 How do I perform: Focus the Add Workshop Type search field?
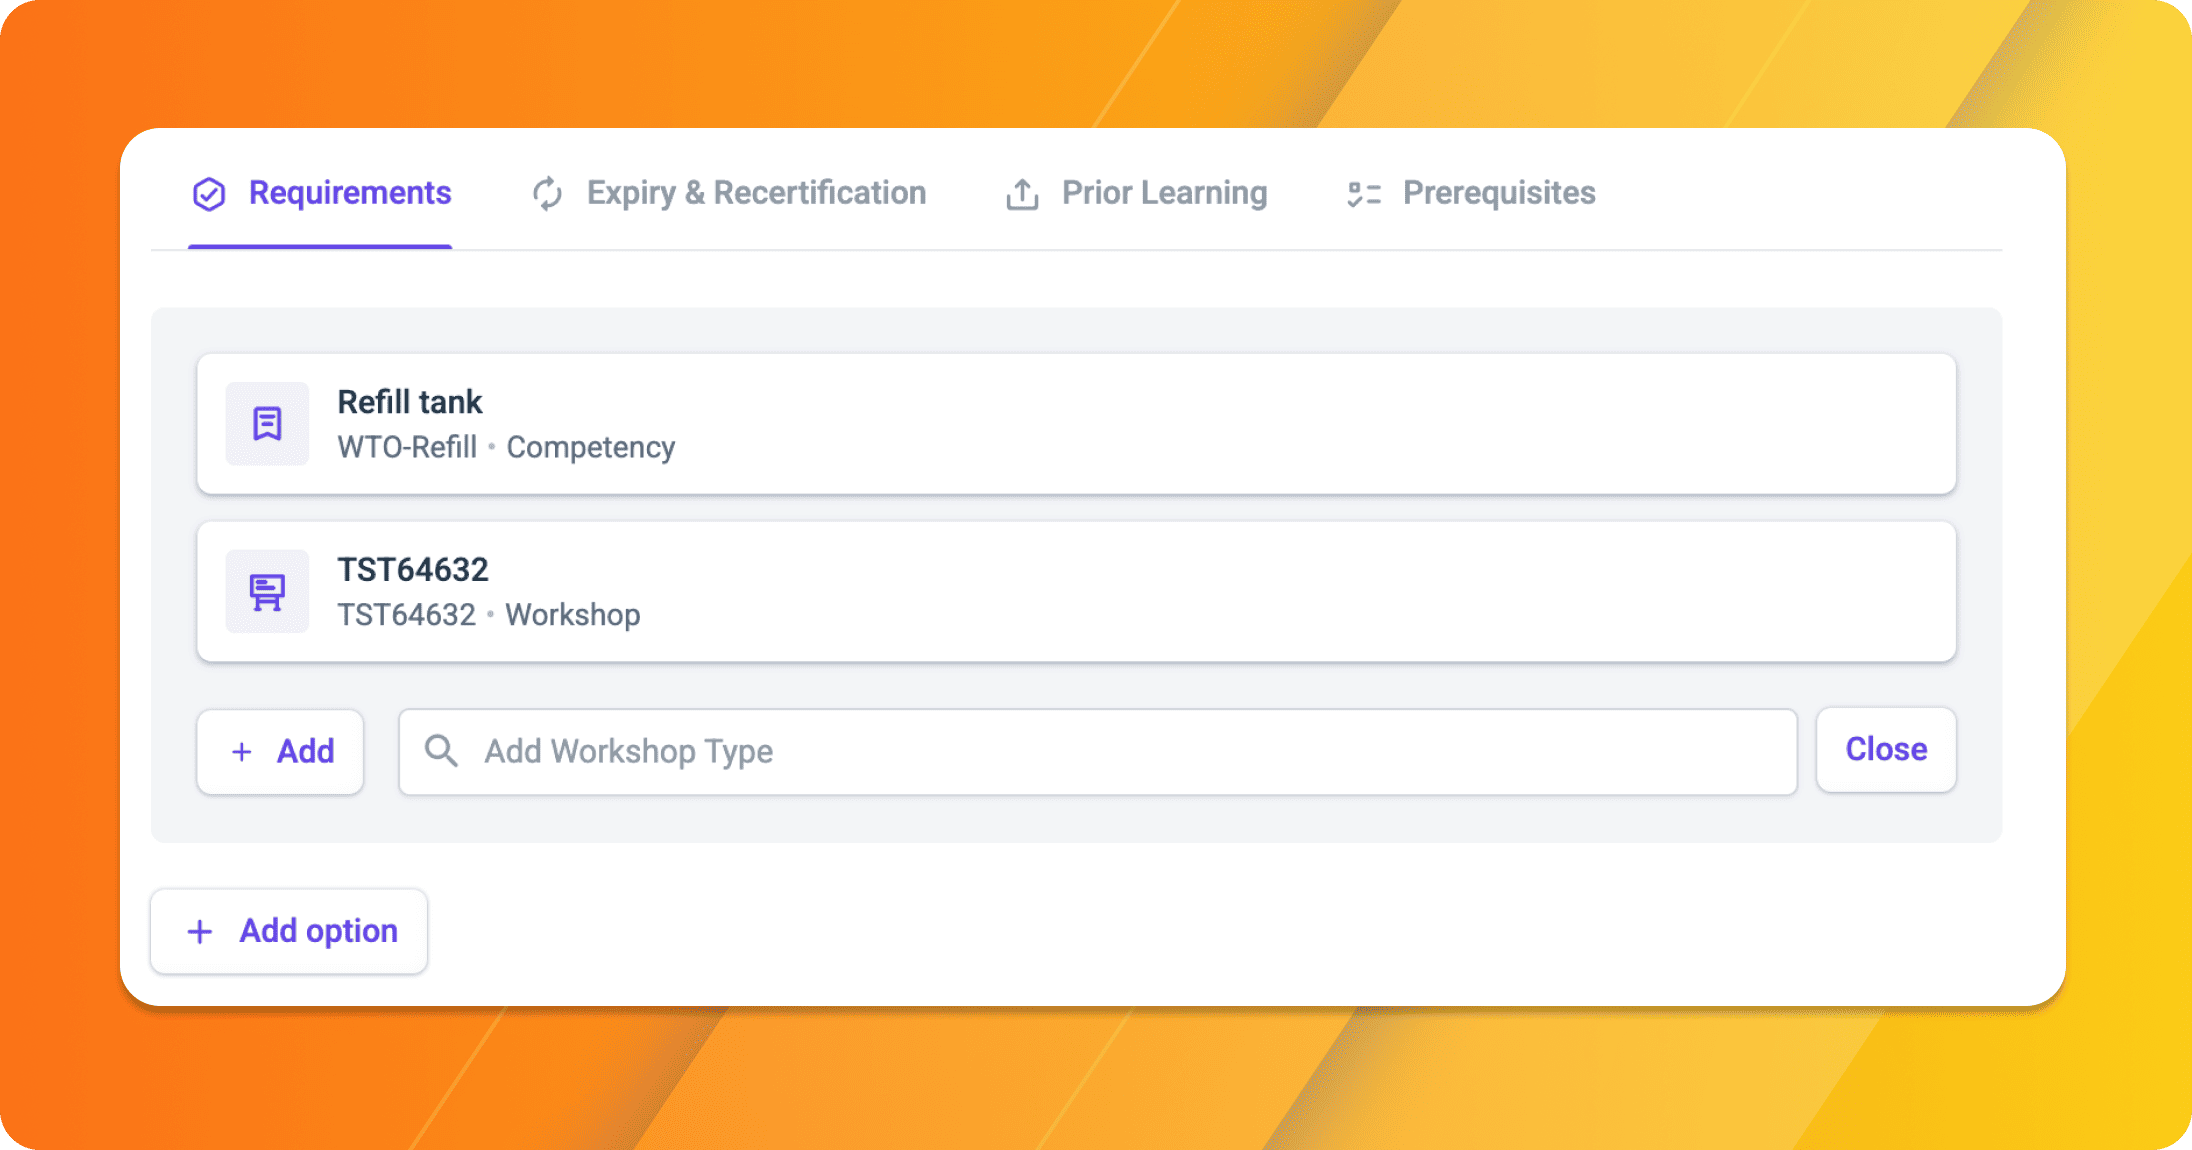point(1098,752)
